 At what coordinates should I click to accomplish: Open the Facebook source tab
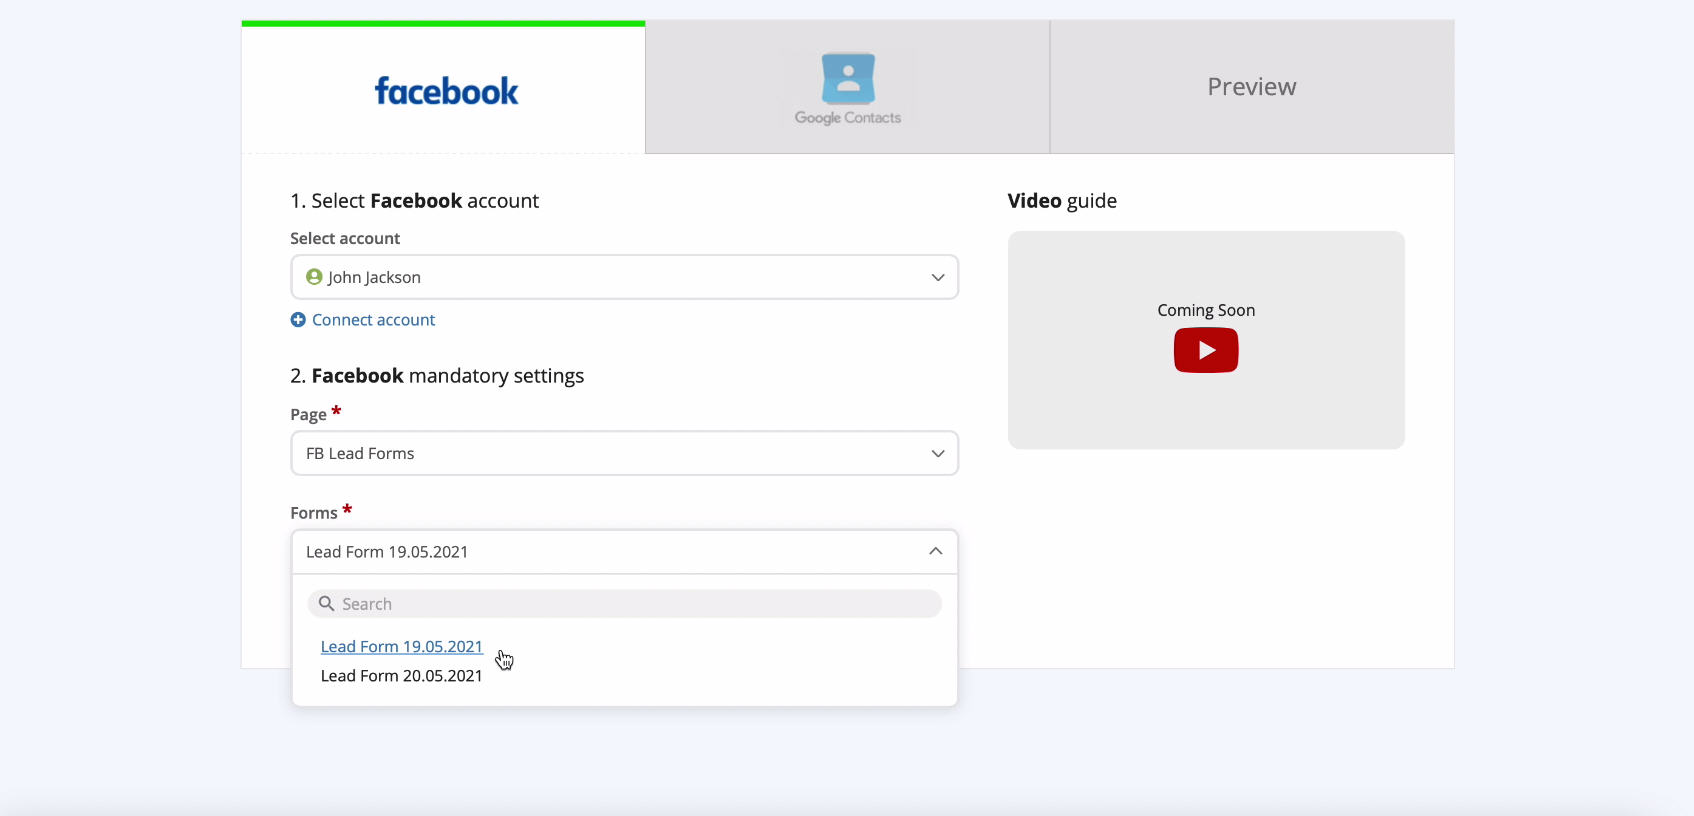443,88
